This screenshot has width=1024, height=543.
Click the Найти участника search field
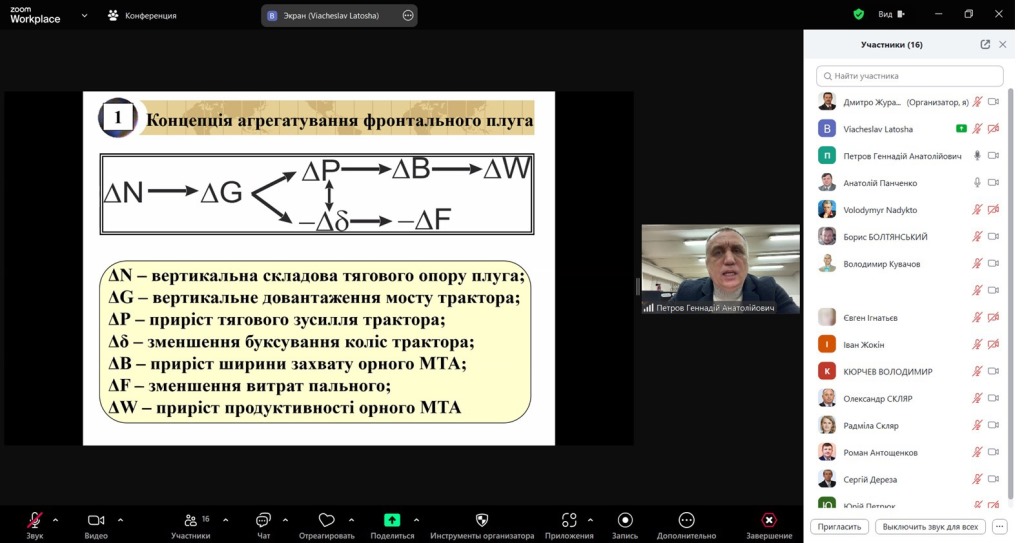(909, 76)
